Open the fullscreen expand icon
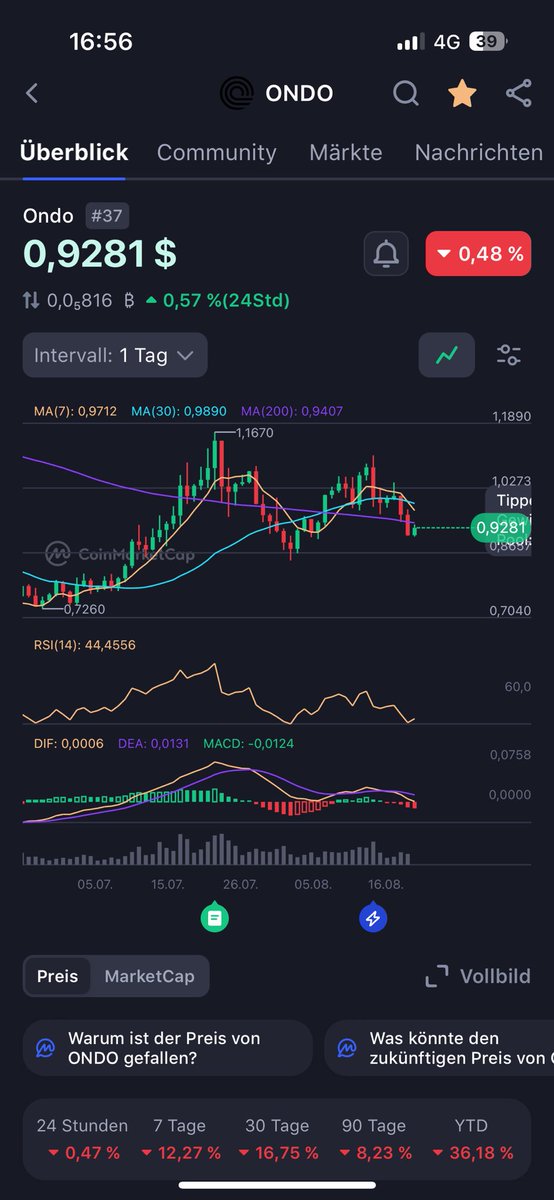 (437, 976)
